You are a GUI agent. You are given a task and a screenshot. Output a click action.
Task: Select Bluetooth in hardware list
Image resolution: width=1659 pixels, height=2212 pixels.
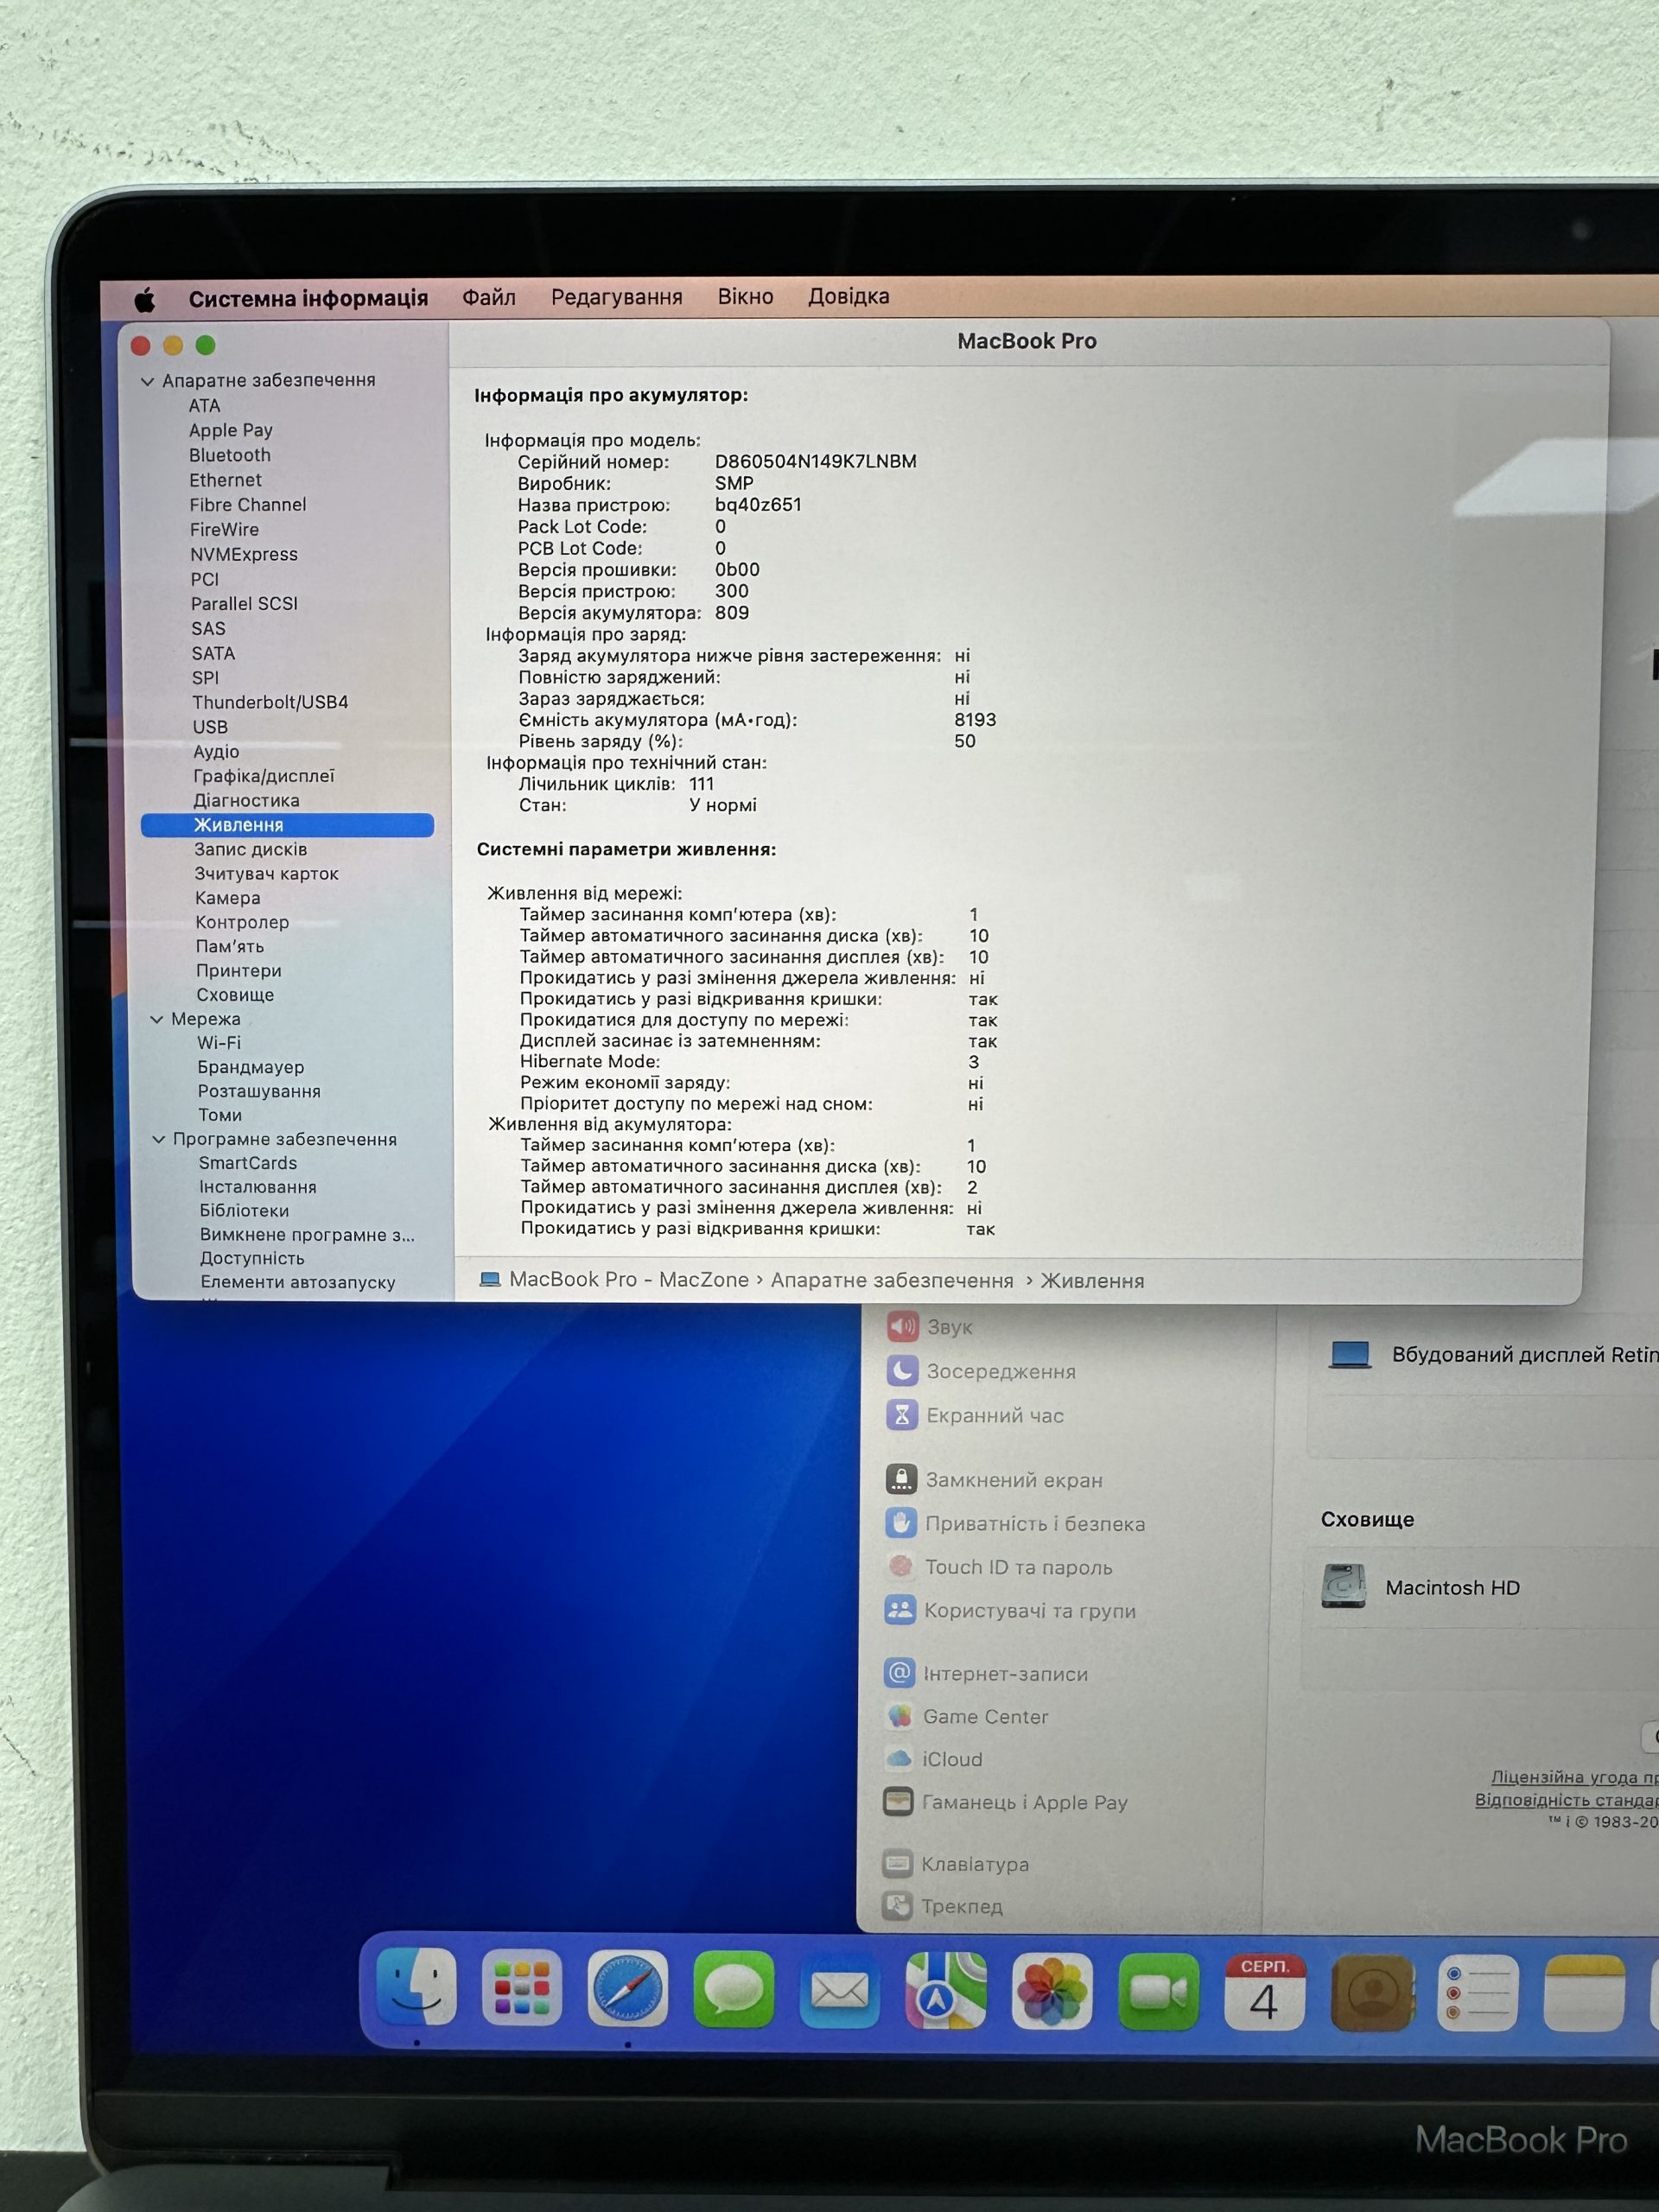(230, 455)
